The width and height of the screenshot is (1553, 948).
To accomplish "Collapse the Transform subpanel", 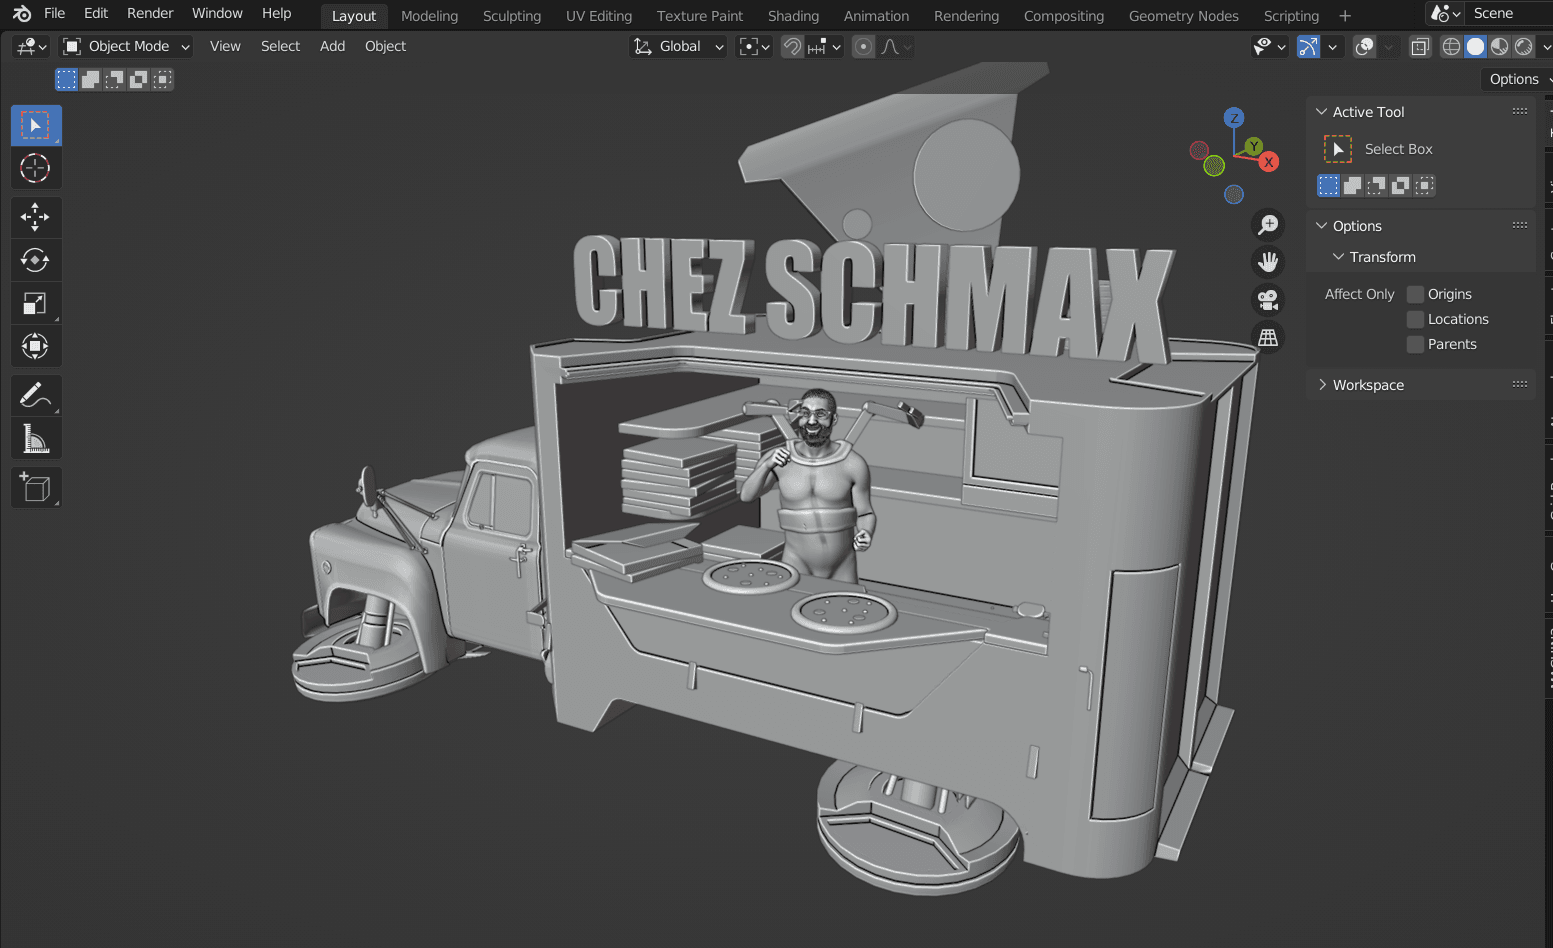I will tap(1338, 257).
